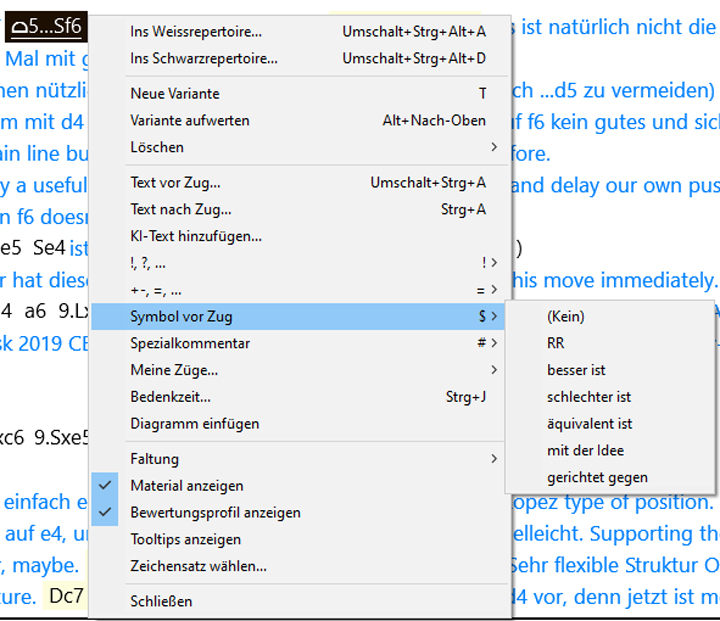Click the highlighted move 5...Sf6 in notation

(x=43, y=23)
